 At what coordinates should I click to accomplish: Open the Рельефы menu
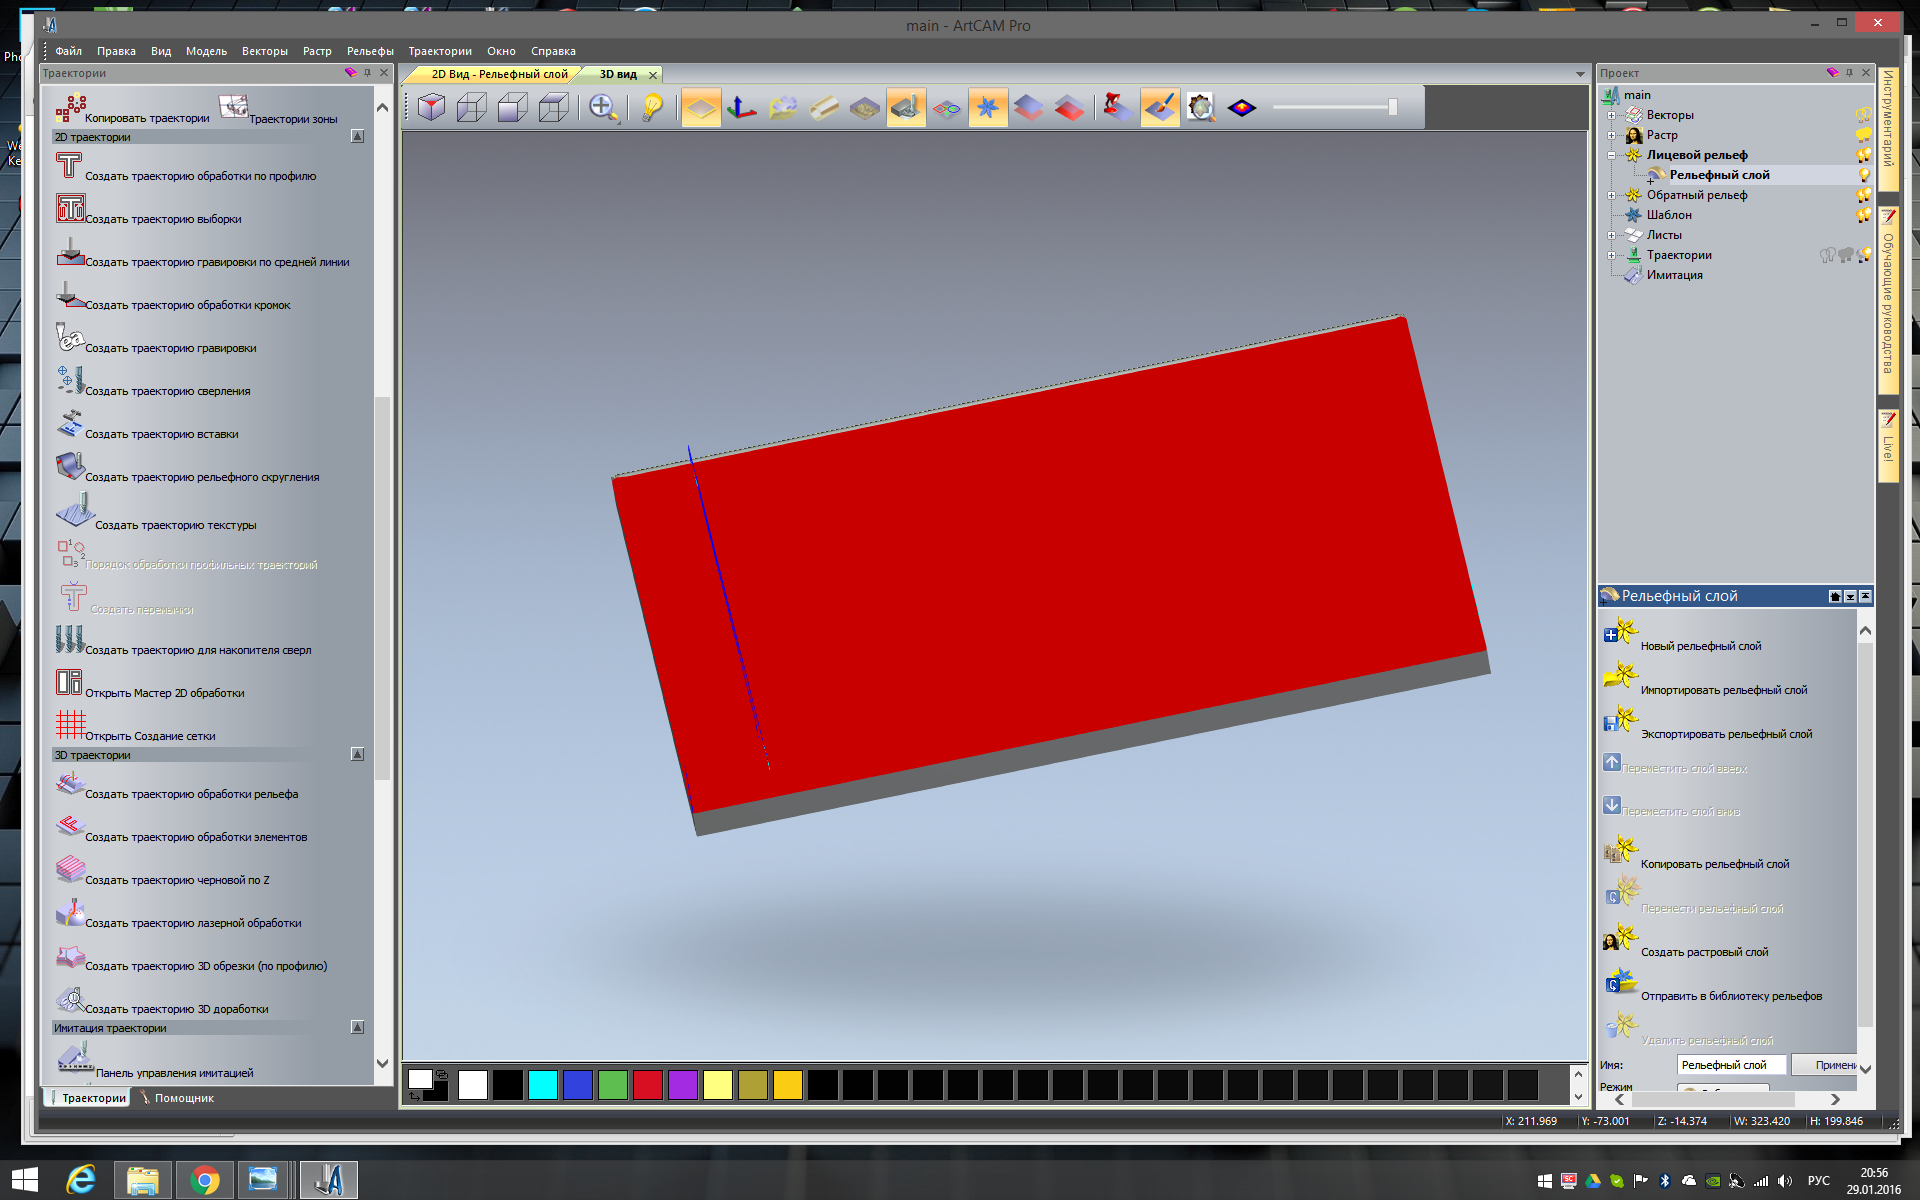pos(370,51)
